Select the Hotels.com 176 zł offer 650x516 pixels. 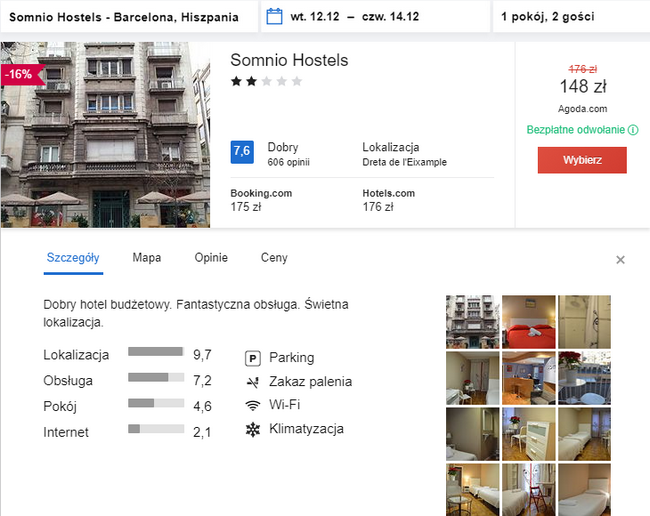(388, 200)
